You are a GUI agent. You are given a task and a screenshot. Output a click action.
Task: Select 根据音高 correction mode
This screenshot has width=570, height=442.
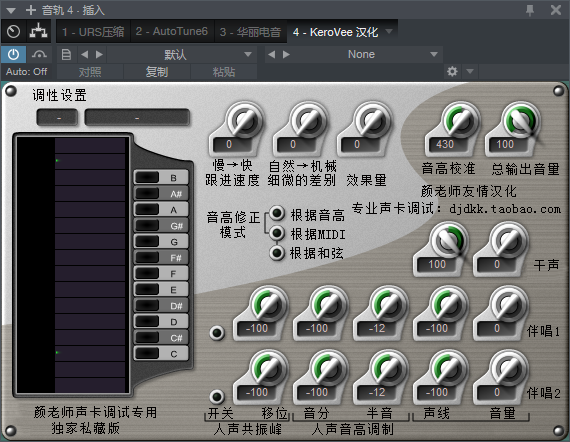point(277,213)
